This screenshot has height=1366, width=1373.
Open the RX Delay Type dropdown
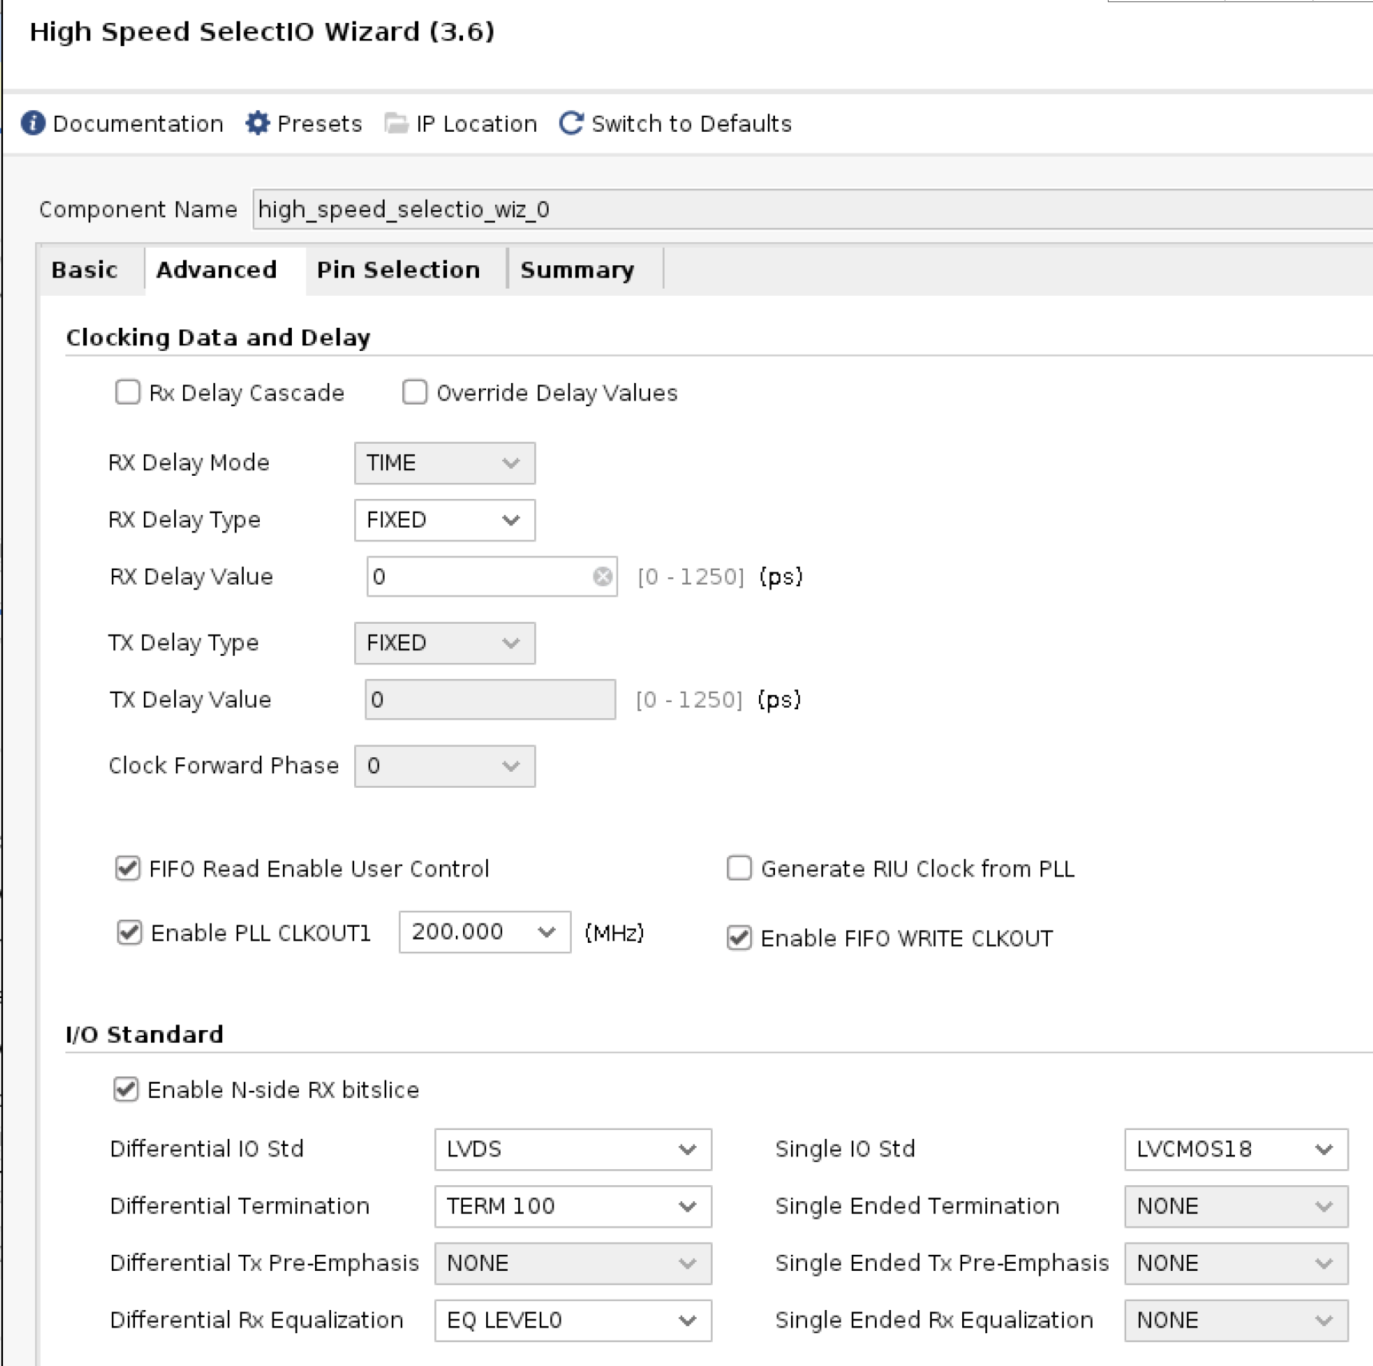444,520
